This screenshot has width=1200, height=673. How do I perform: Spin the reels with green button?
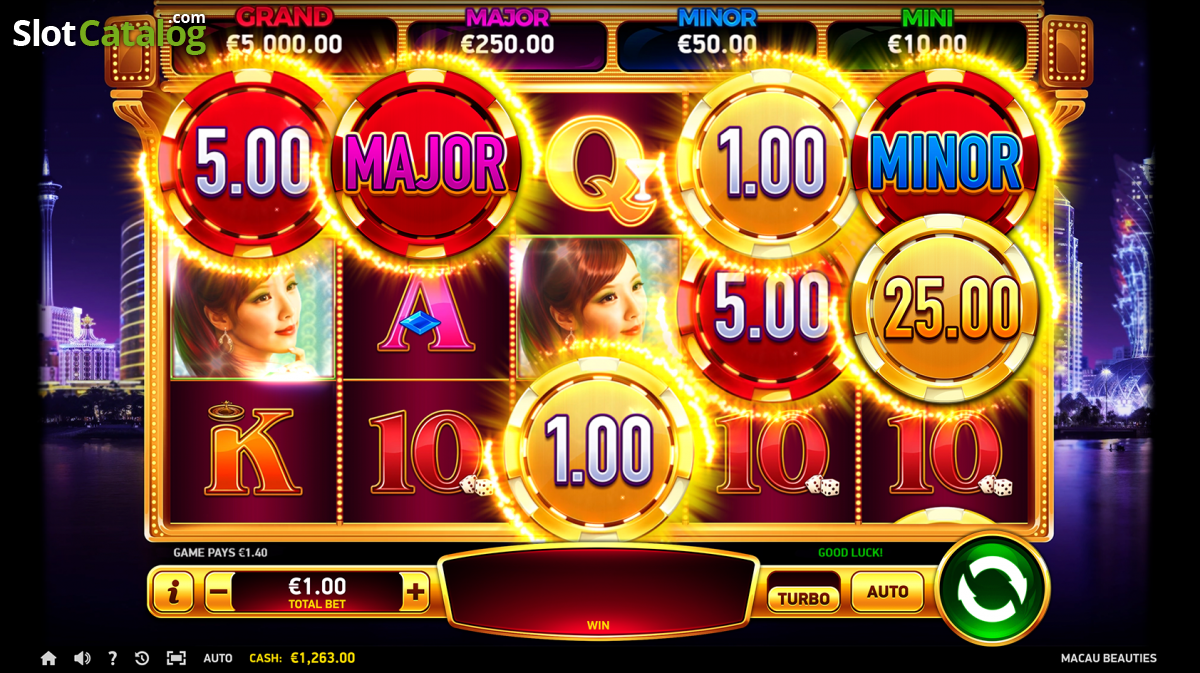click(991, 589)
